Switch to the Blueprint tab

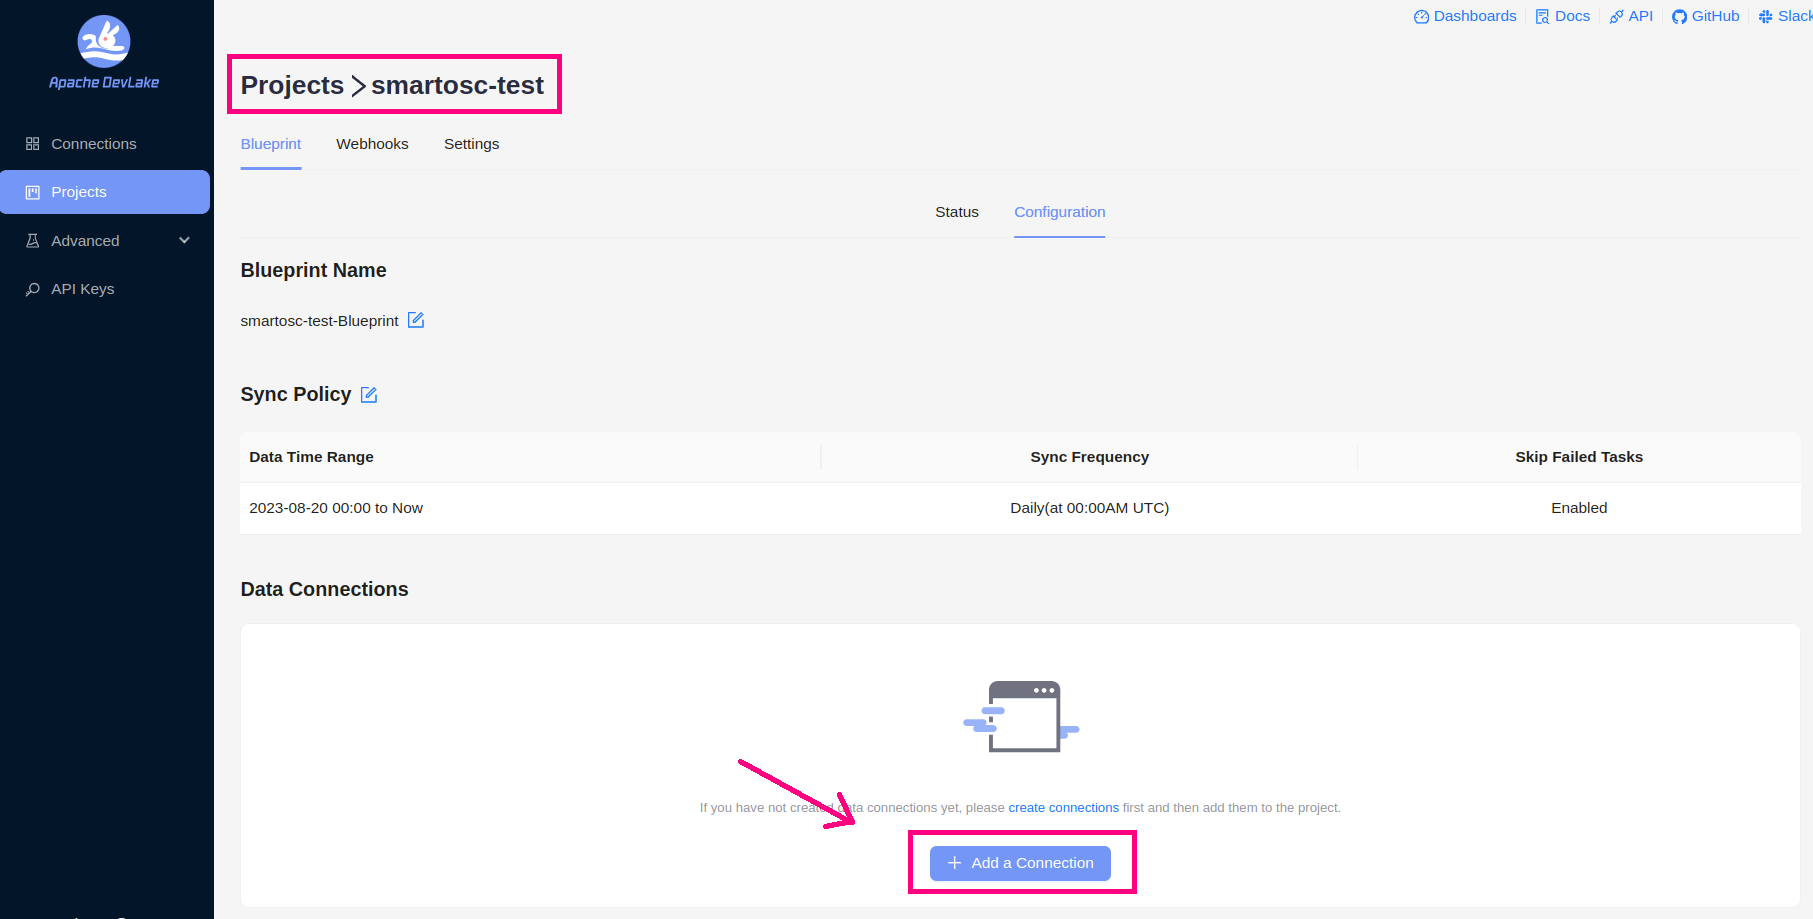click(270, 144)
